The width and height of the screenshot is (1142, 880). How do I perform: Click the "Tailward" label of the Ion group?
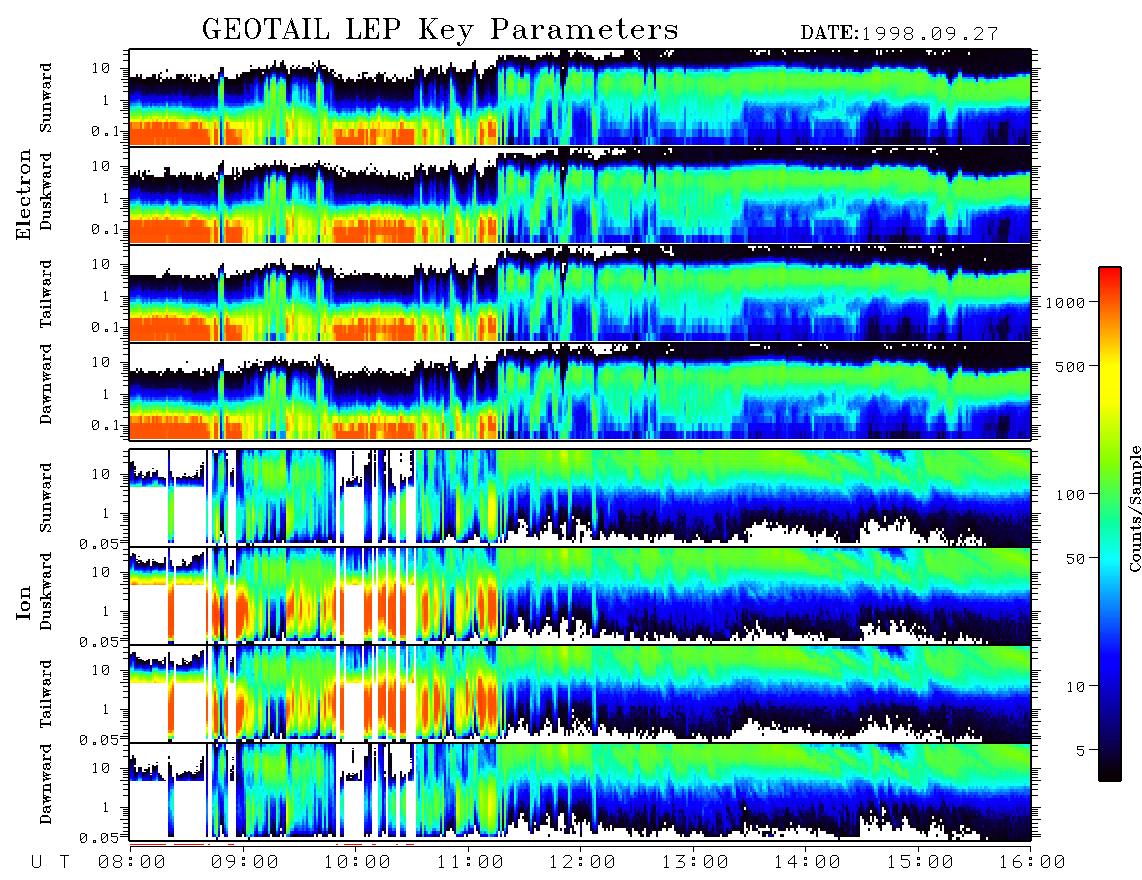[46, 694]
